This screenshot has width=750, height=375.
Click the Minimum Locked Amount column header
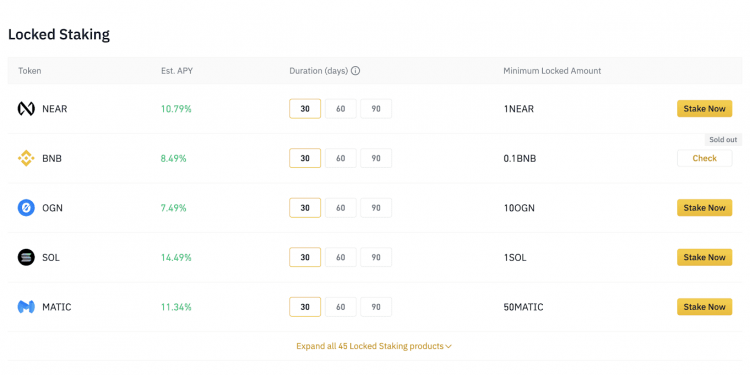coord(552,71)
